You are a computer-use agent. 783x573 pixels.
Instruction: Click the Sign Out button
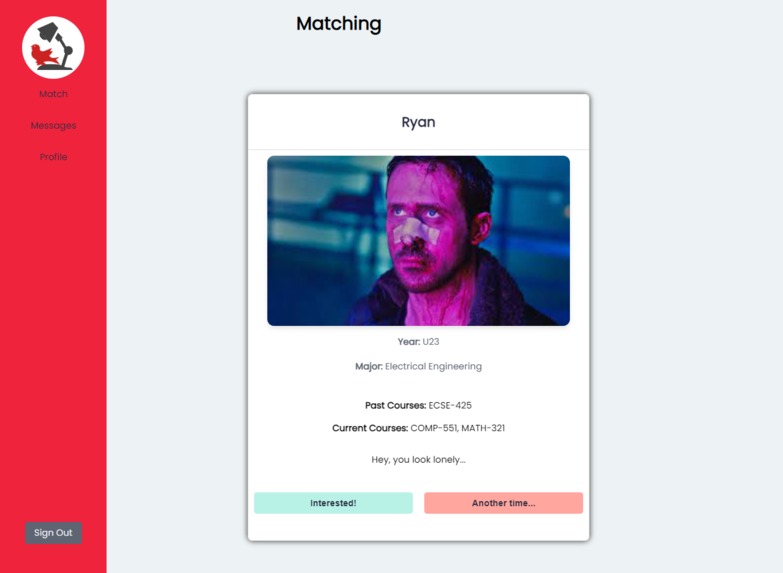click(x=53, y=533)
